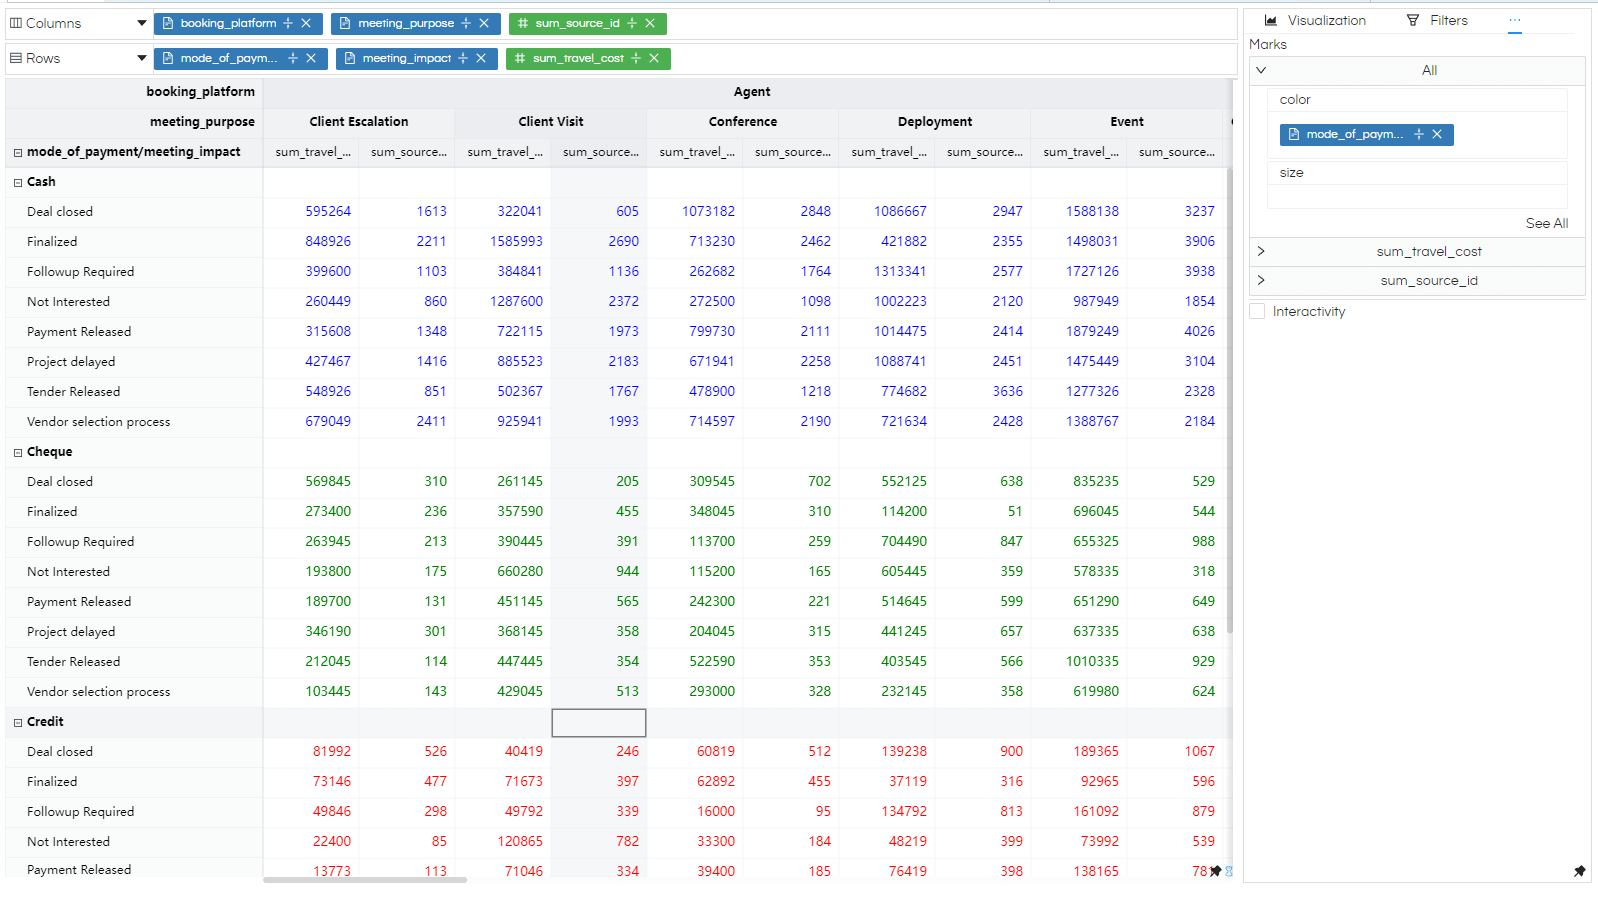Remove meeting_impact pill from Rows
The height and width of the screenshot is (903, 1598).
click(x=481, y=58)
